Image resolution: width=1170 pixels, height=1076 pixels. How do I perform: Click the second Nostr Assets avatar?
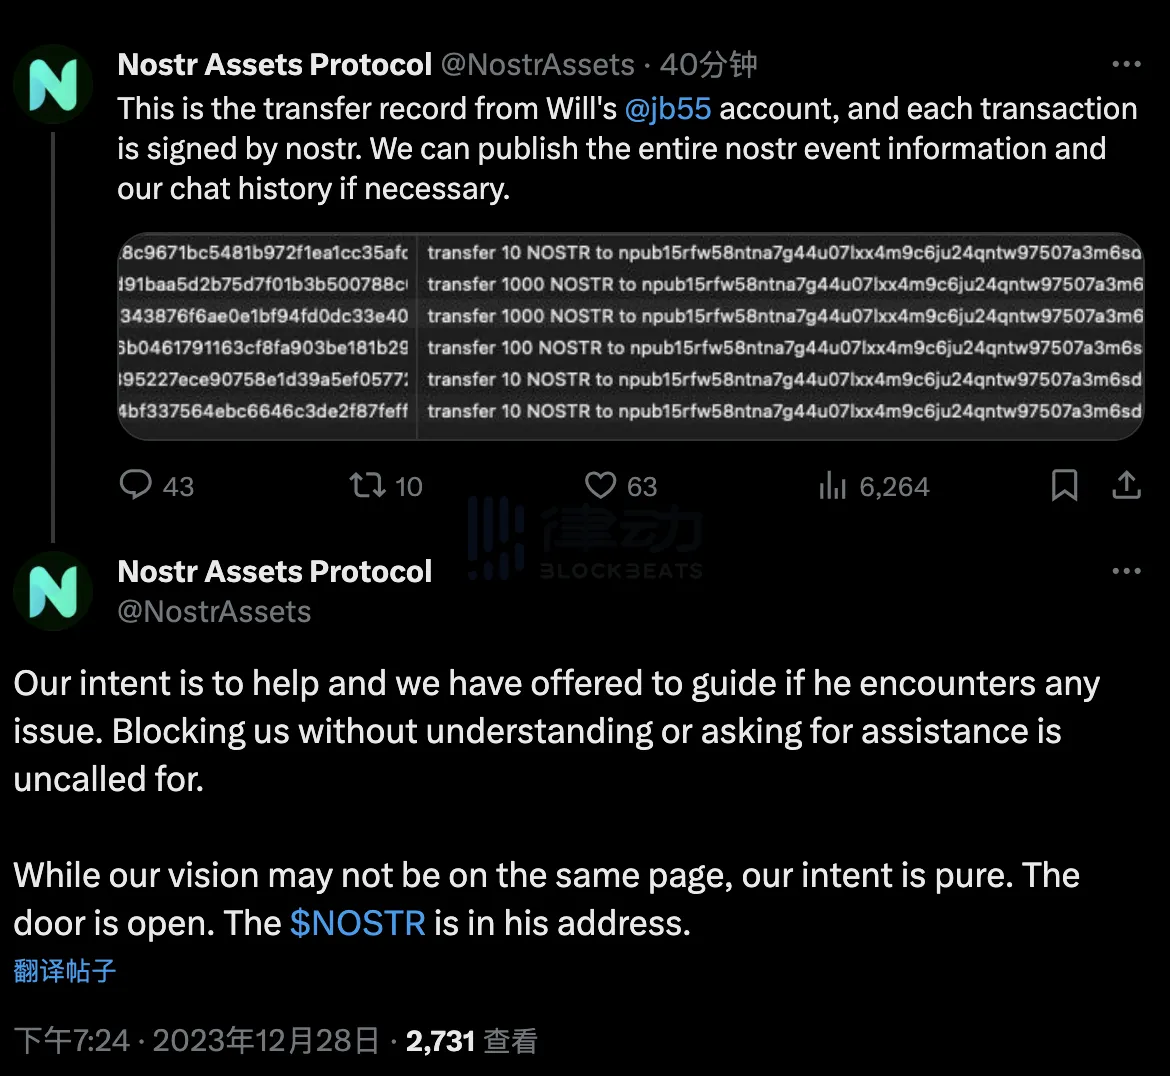tap(53, 591)
